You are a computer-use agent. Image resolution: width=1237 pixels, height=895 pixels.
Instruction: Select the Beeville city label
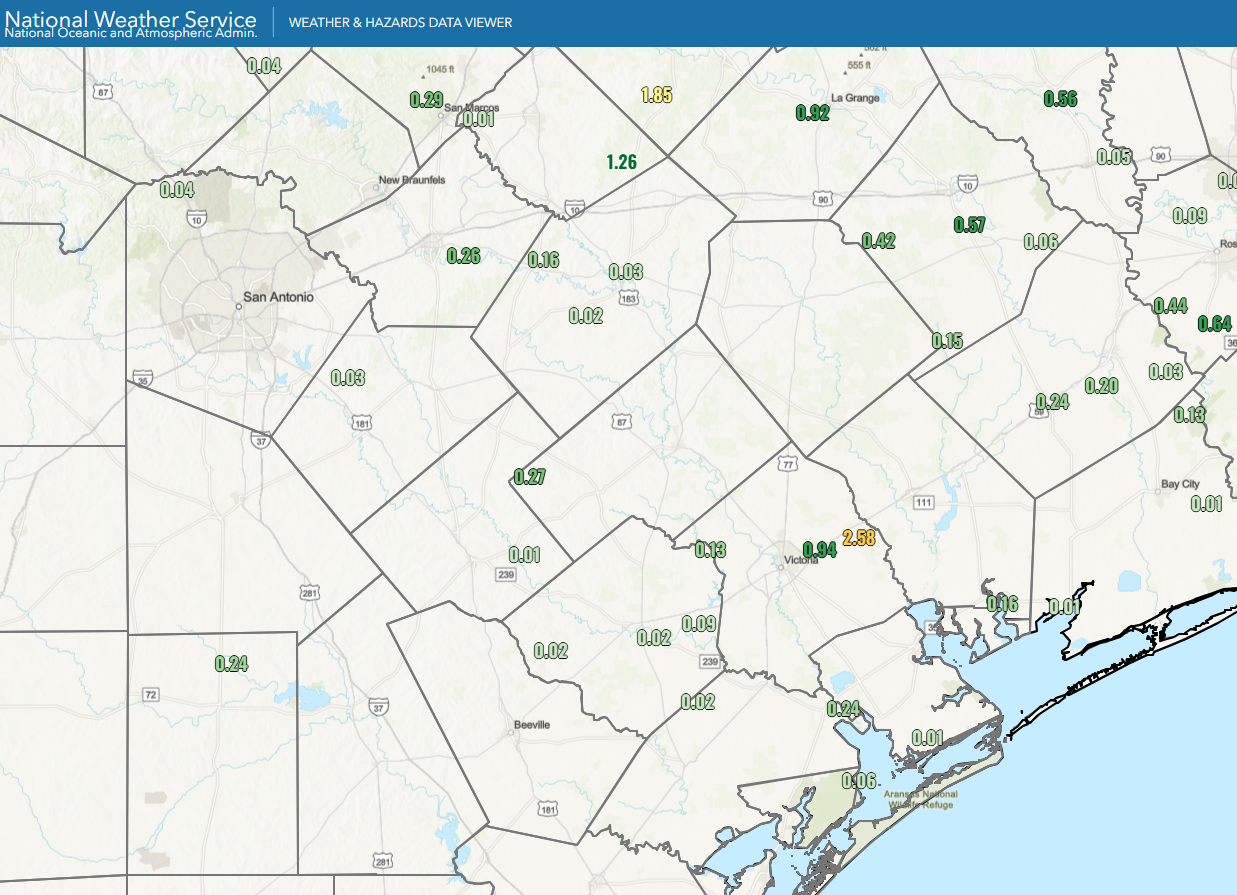[531, 725]
